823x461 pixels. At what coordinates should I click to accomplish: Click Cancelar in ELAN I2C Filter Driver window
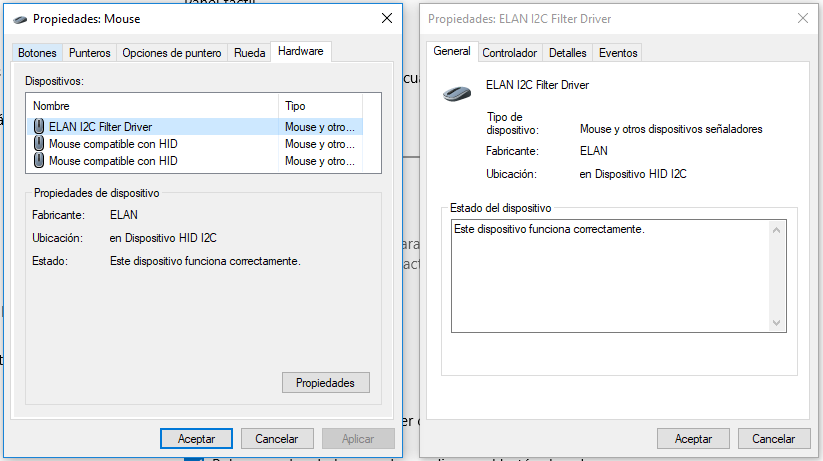click(774, 438)
